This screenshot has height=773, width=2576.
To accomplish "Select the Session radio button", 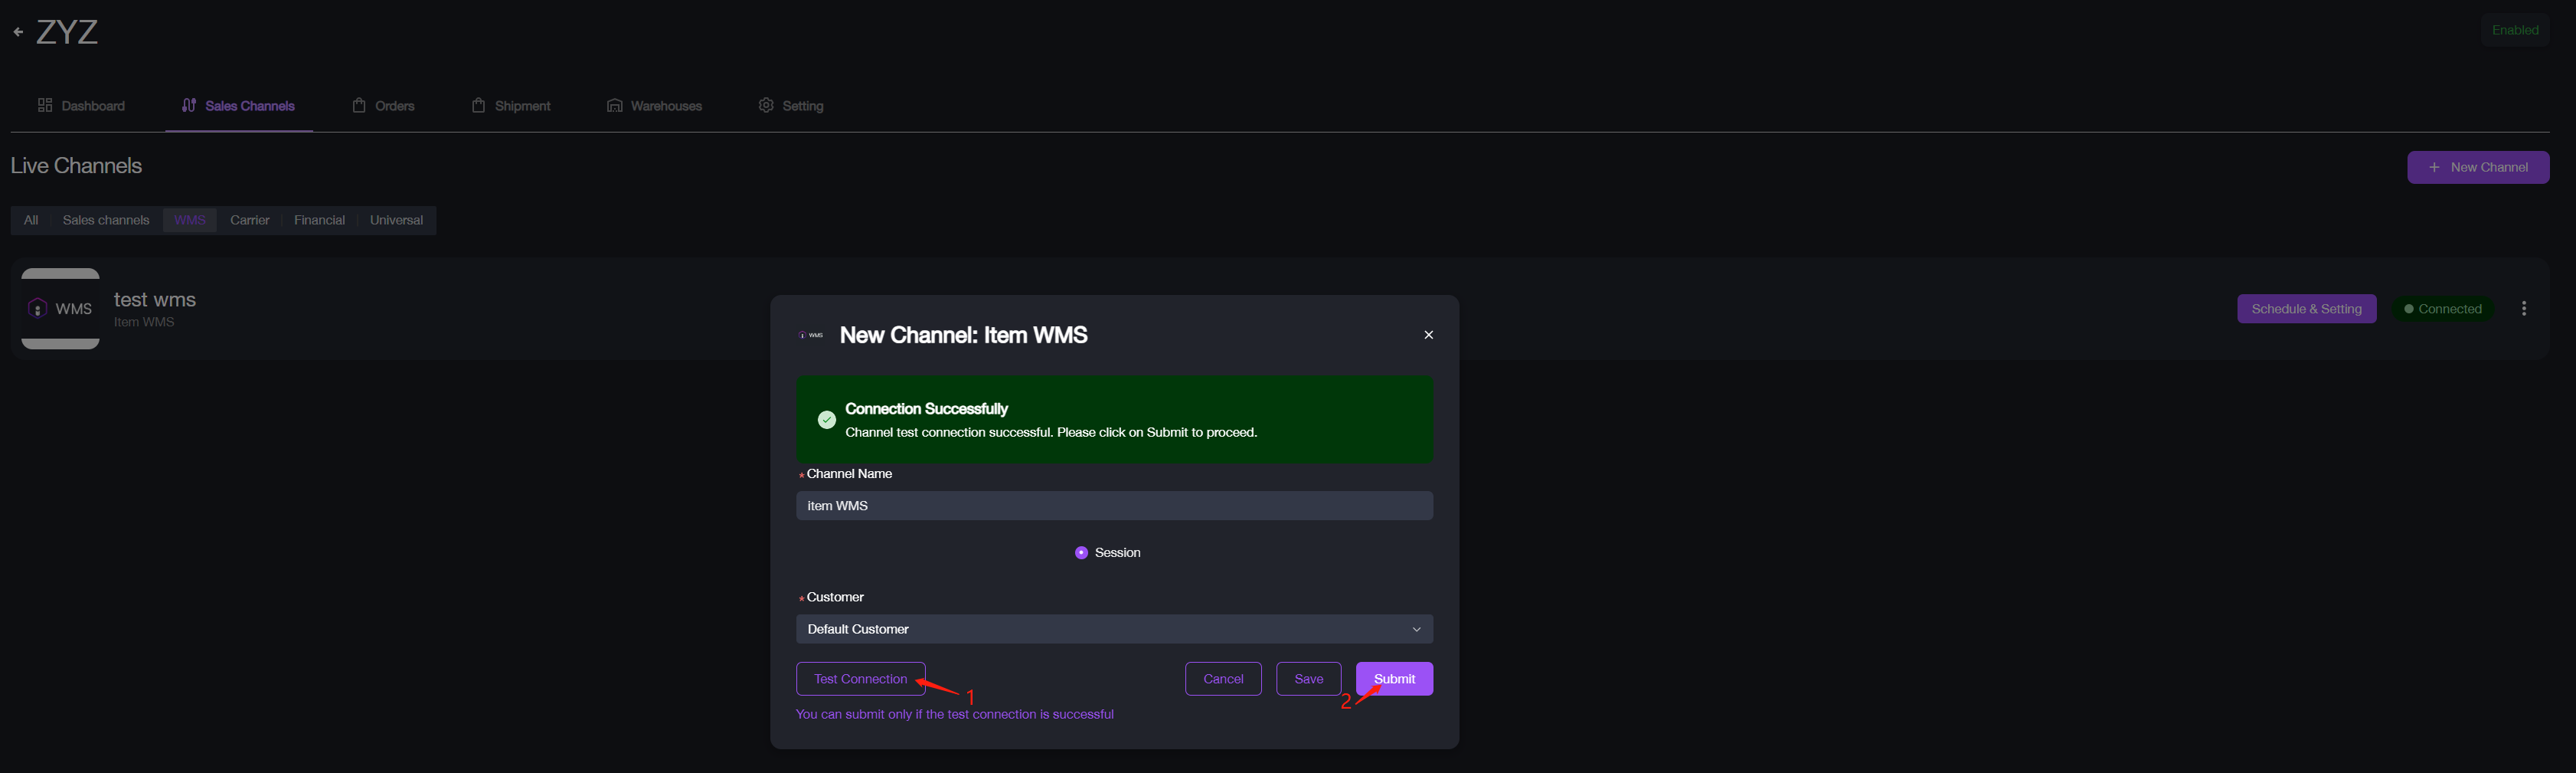I will [x=1080, y=551].
